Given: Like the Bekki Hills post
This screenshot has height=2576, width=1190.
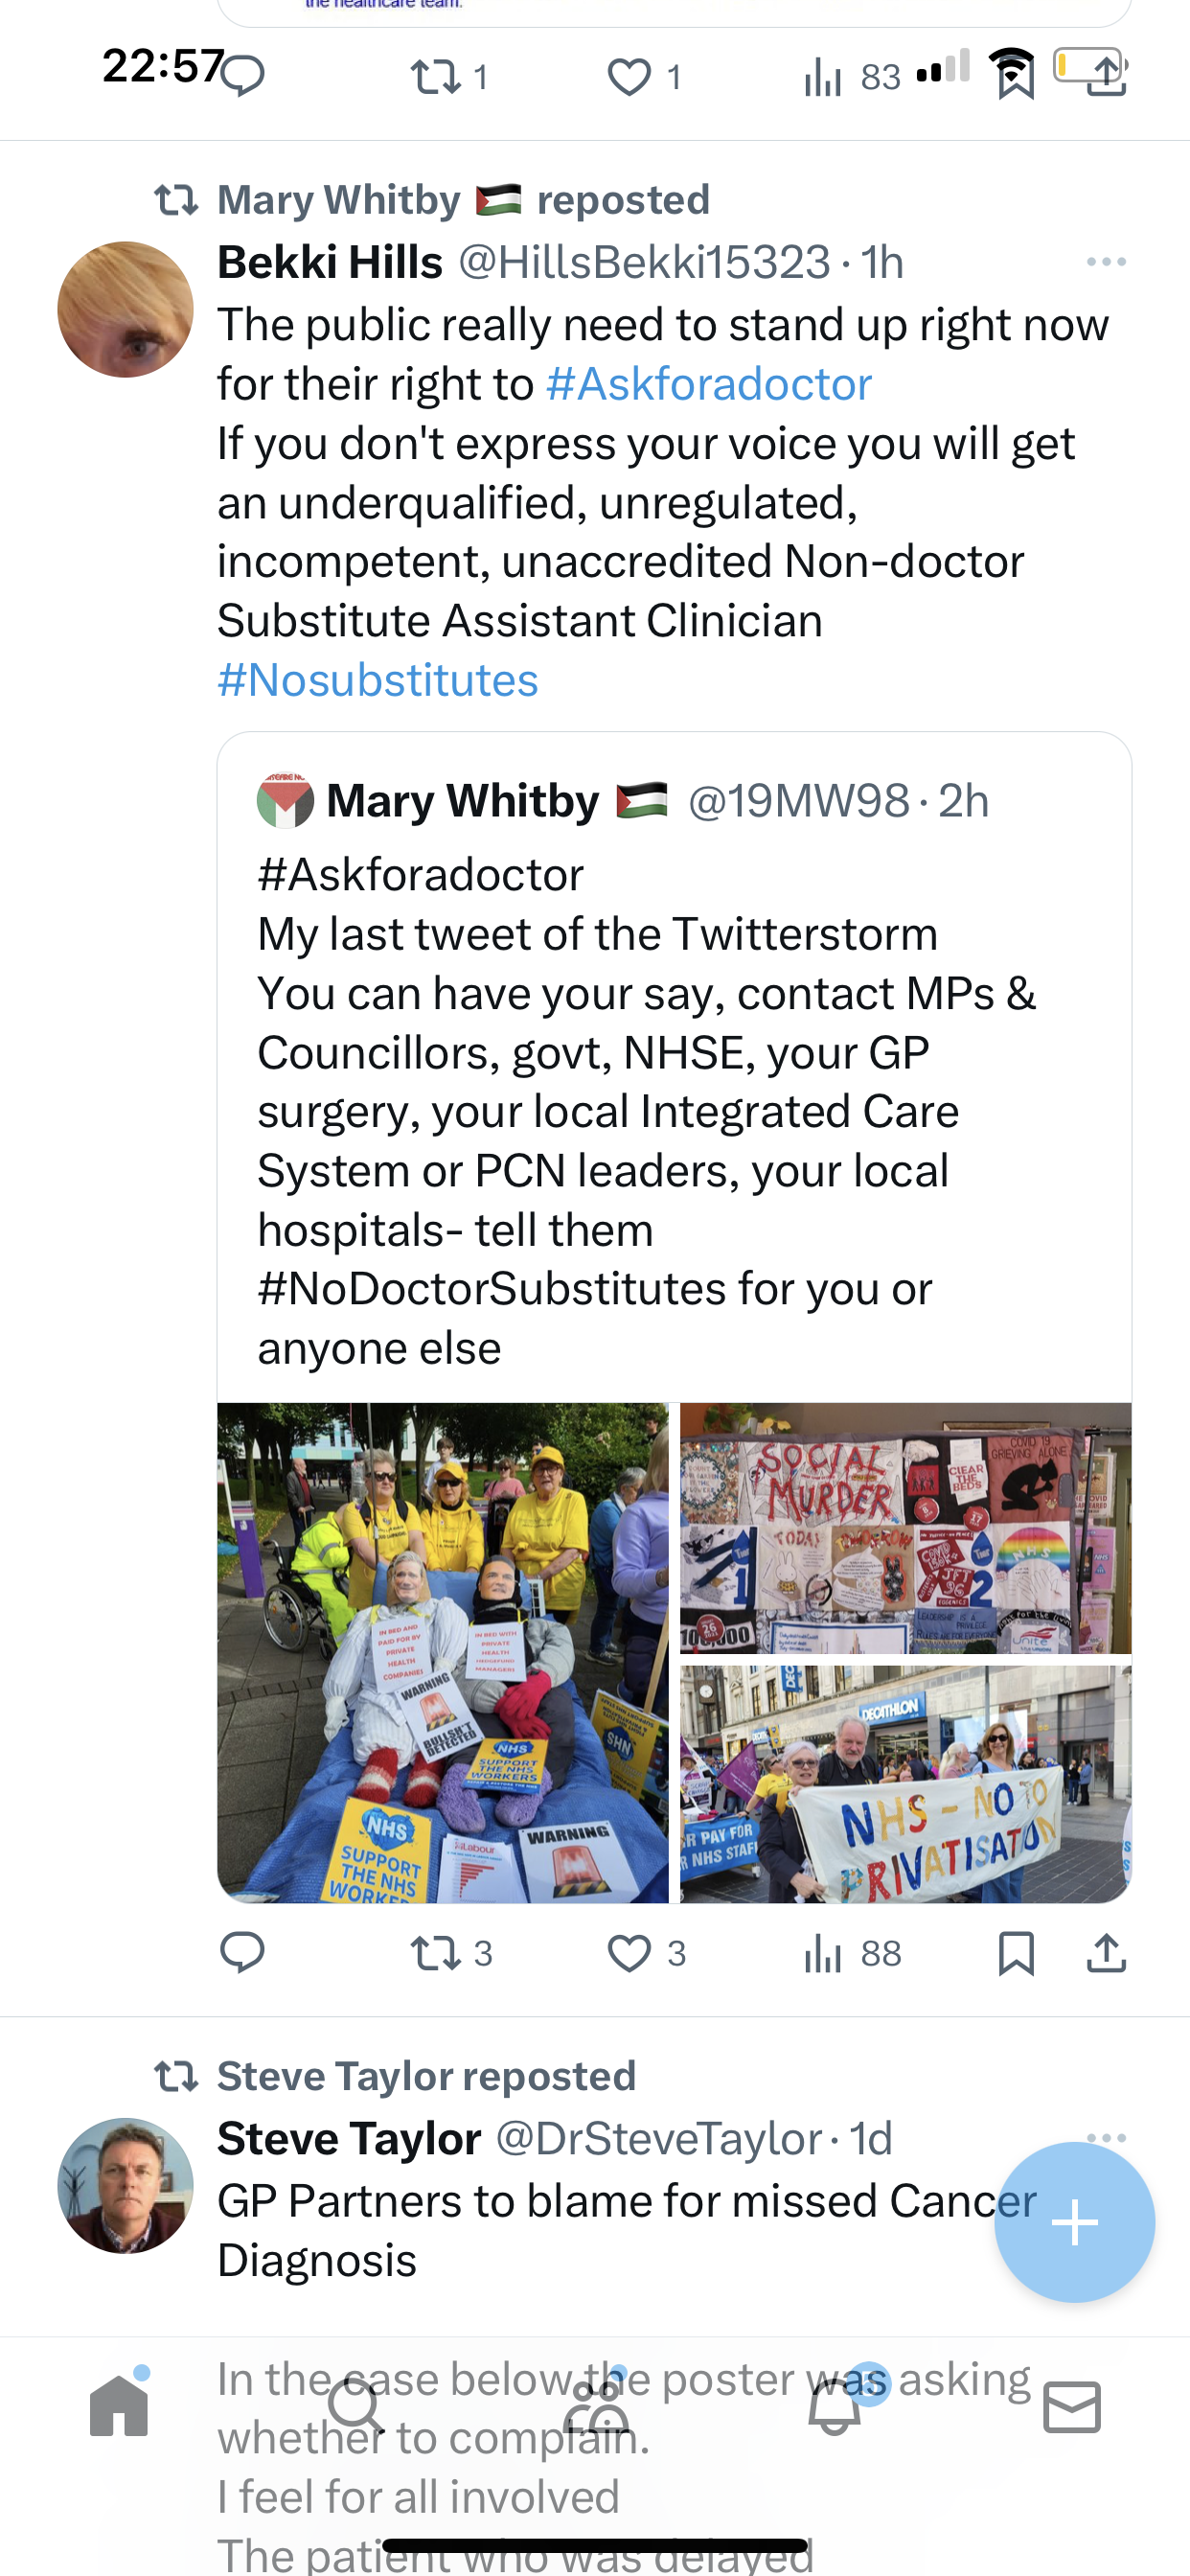Looking at the screenshot, I should pyautogui.click(x=647, y=1952).
